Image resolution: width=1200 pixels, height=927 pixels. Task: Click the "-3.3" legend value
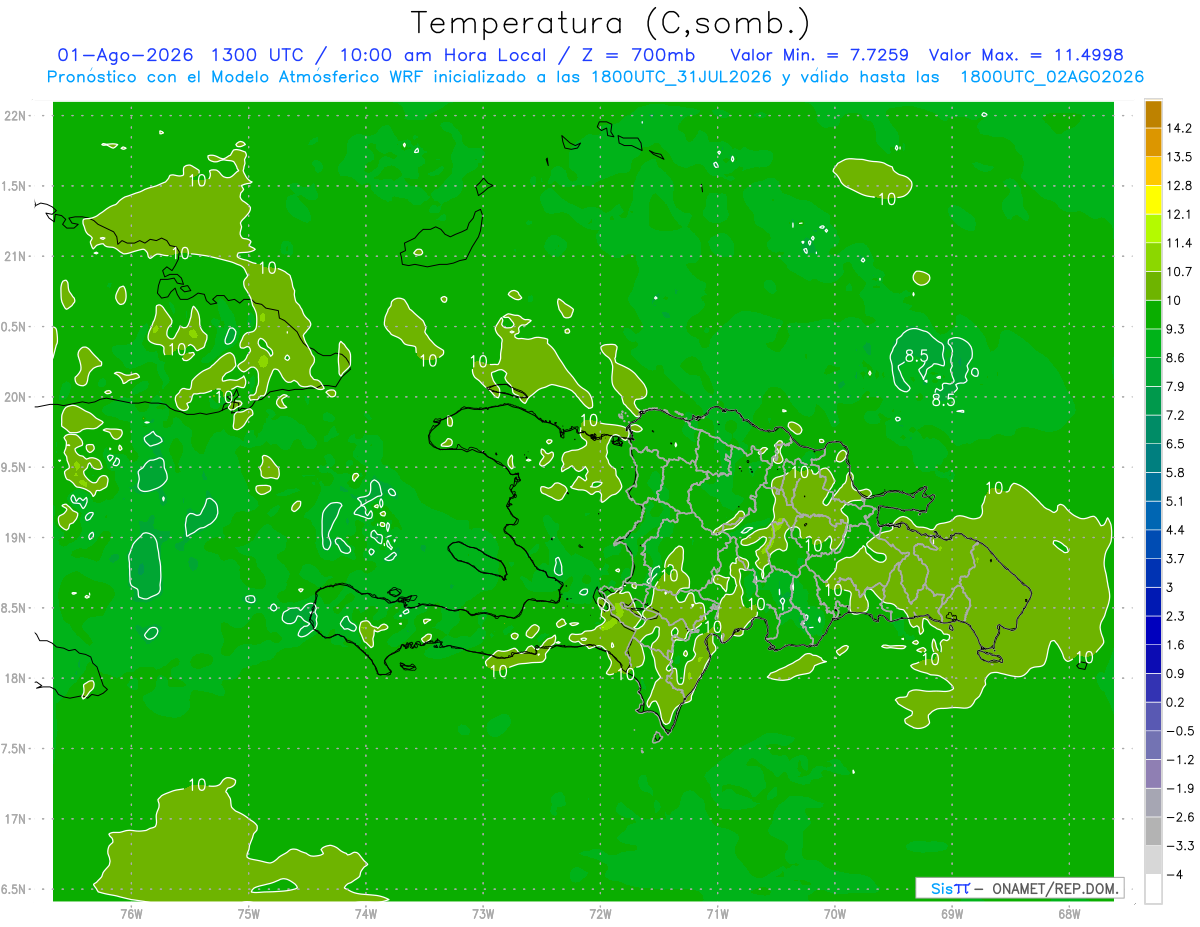1180,845
